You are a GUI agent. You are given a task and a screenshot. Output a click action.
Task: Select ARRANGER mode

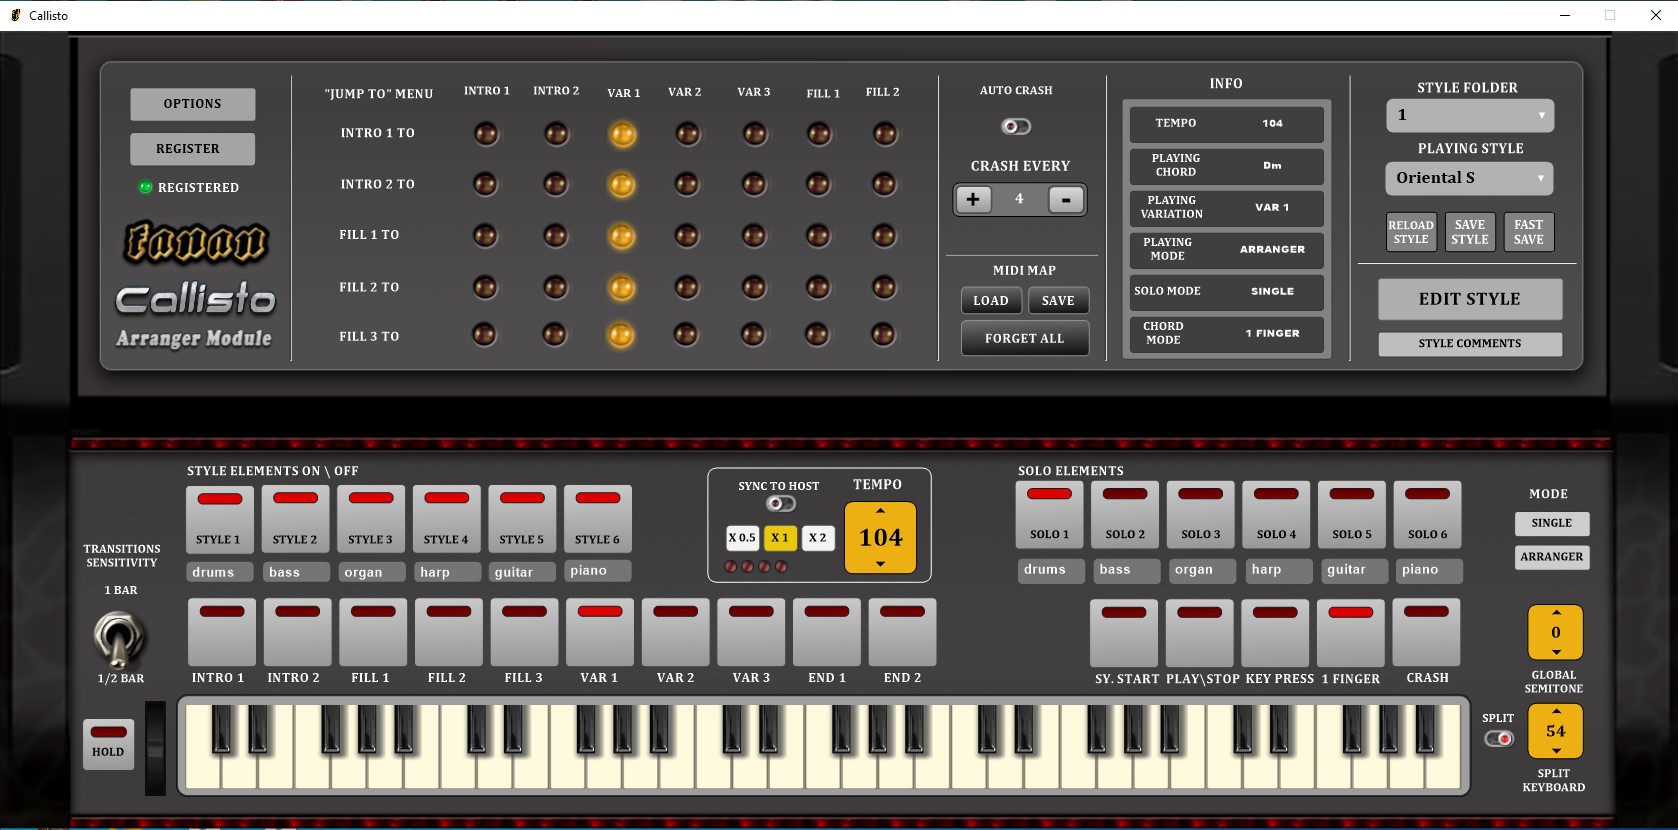[1551, 557]
